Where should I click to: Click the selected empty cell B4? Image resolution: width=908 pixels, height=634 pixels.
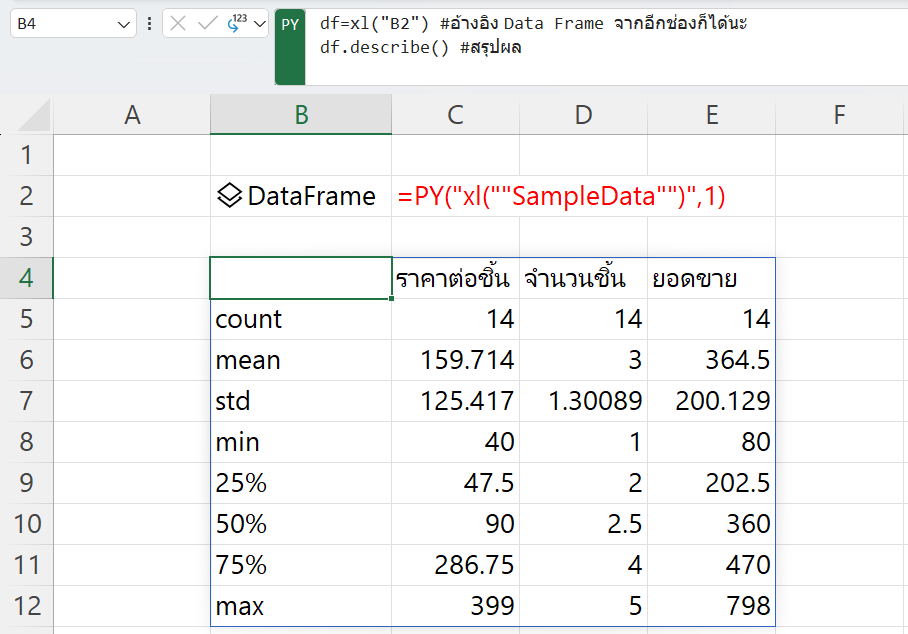tap(301, 278)
